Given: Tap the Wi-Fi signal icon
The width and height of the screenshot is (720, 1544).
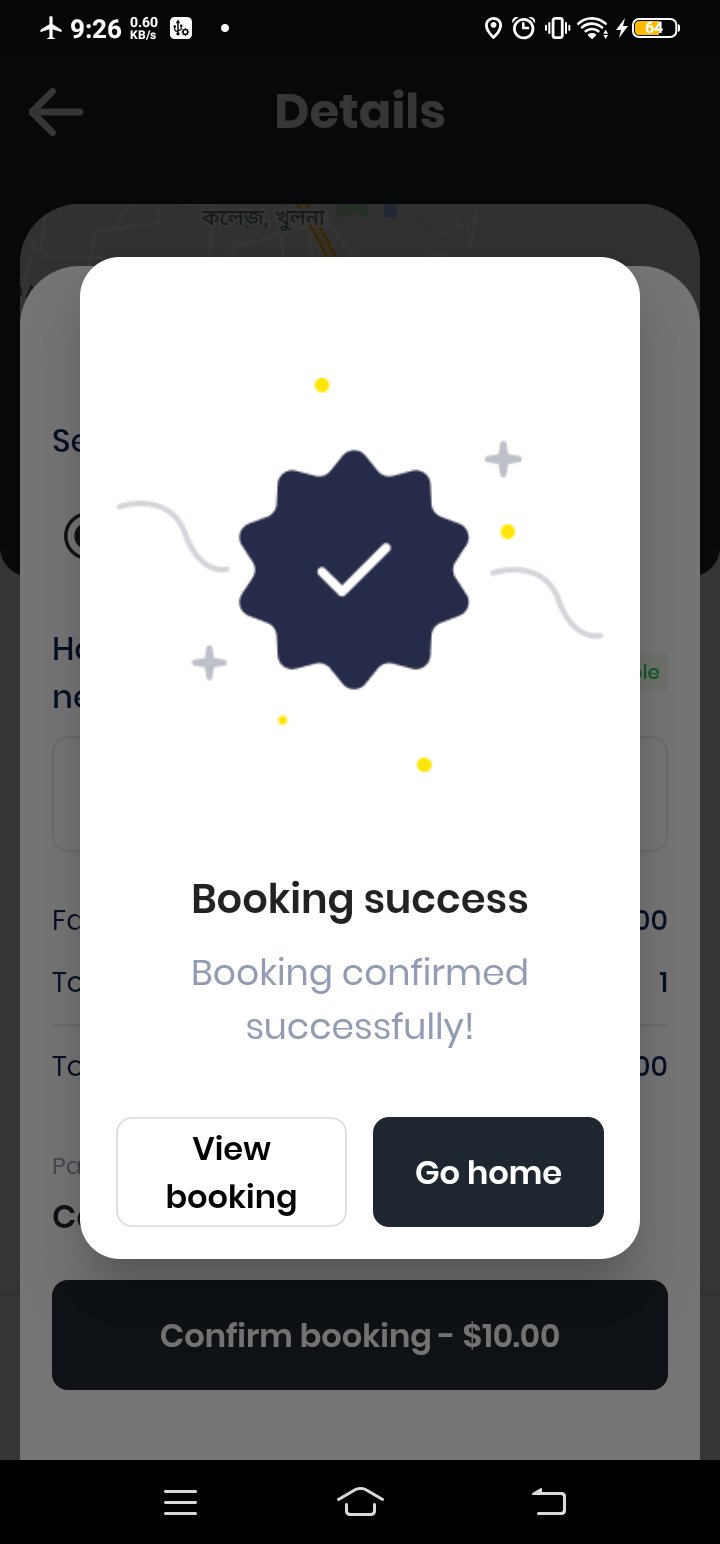Looking at the screenshot, I should click(x=593, y=28).
